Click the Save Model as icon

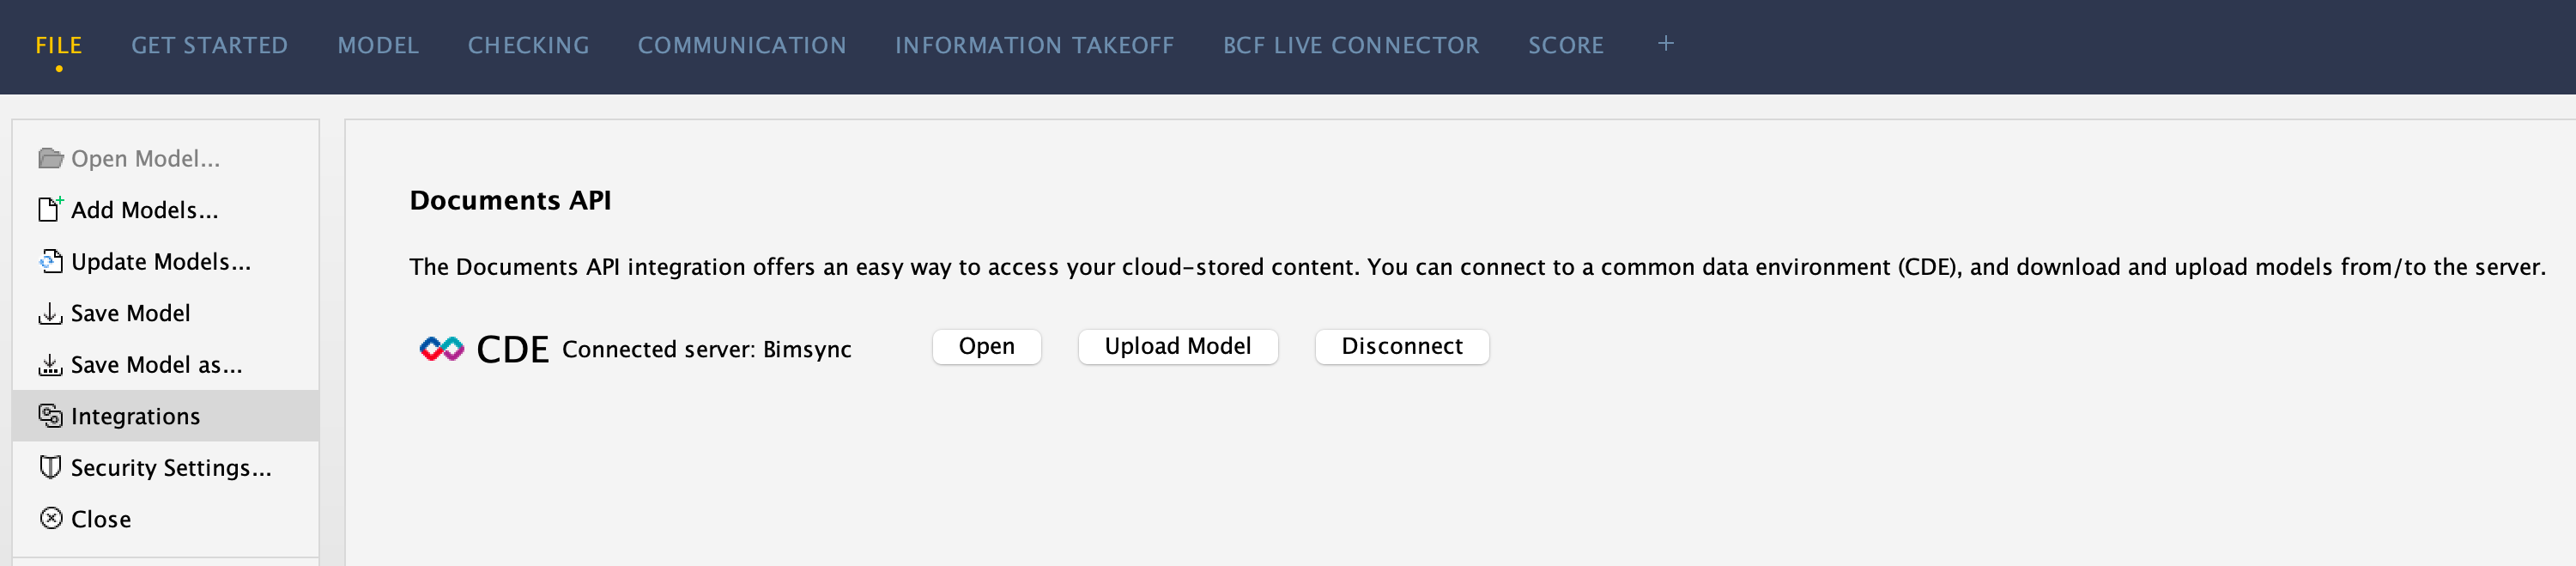(50, 364)
